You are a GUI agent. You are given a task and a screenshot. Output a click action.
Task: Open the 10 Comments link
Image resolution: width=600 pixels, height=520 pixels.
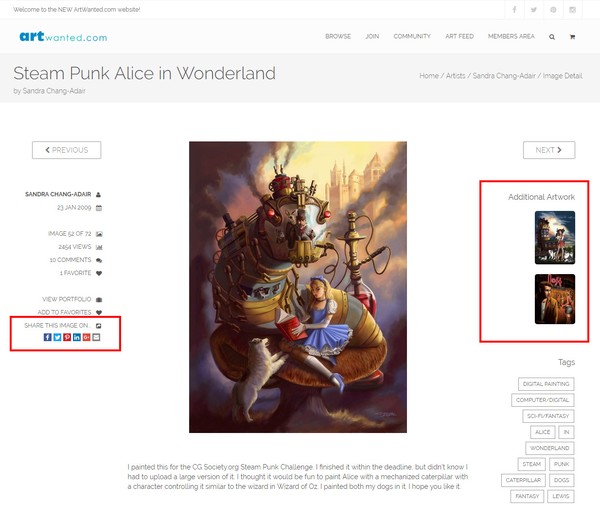tap(70, 260)
